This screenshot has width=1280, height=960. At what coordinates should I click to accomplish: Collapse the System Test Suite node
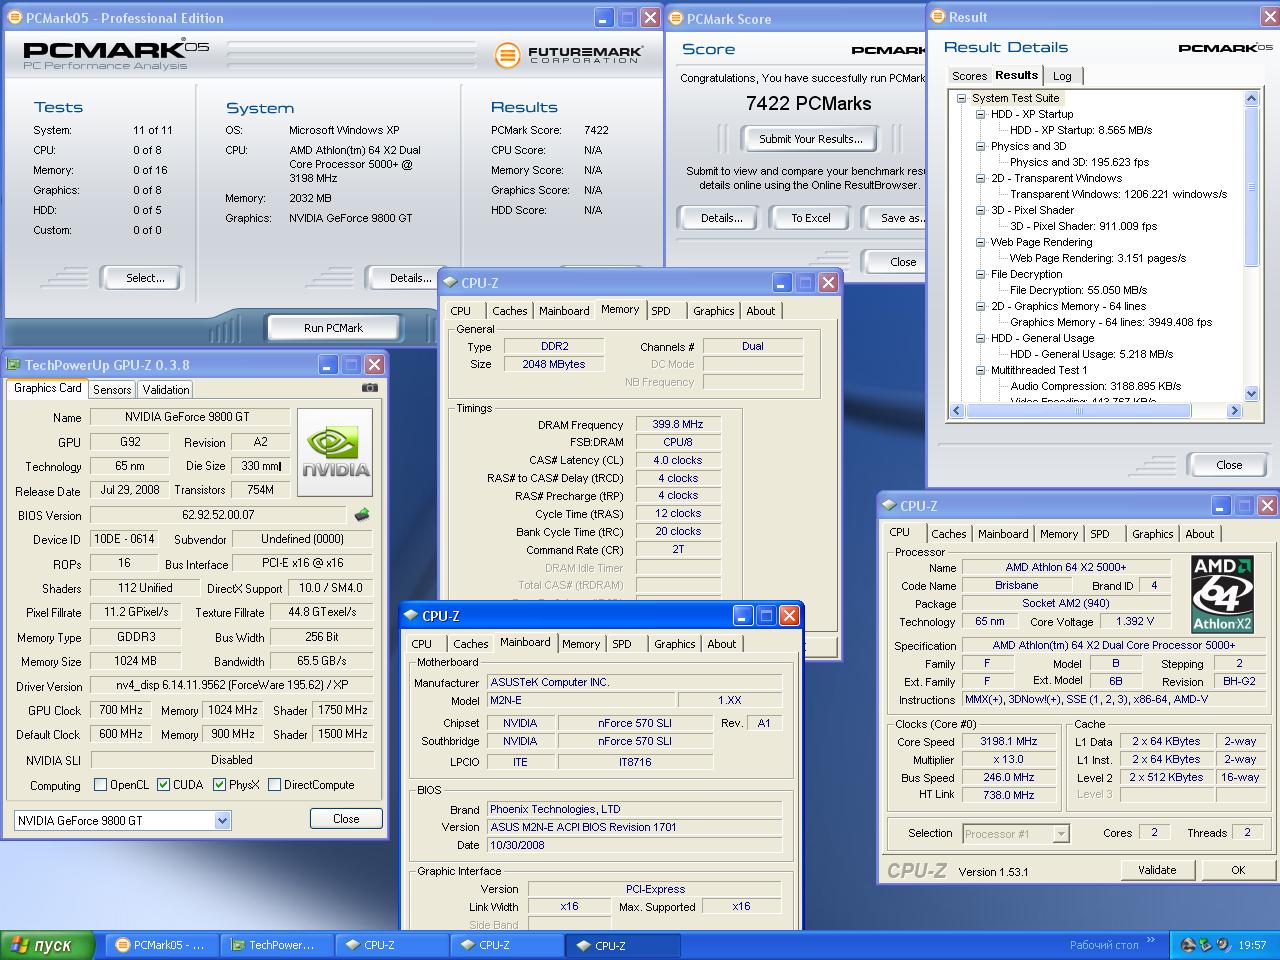[962, 98]
